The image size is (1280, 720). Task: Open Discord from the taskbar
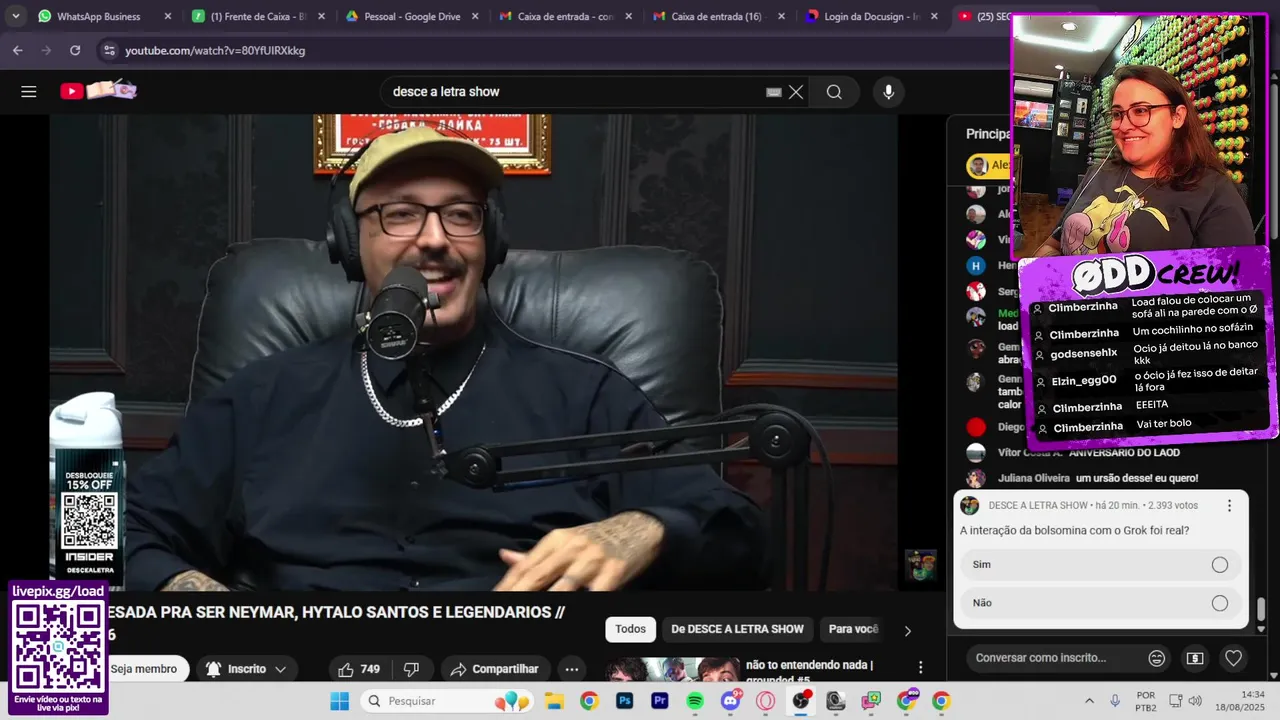pos(731,701)
